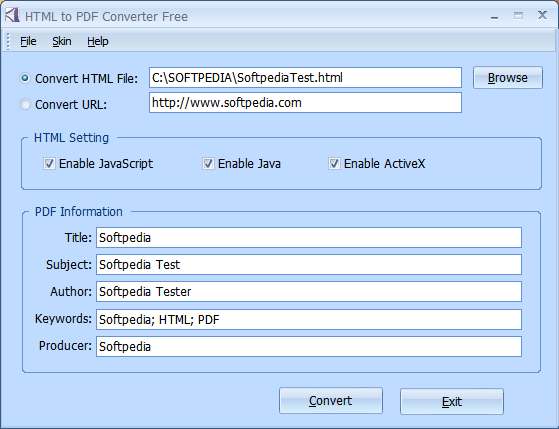Toggle the Enable JavaScript checkbox
Viewport: 559px width, 429px height.
click(x=49, y=164)
